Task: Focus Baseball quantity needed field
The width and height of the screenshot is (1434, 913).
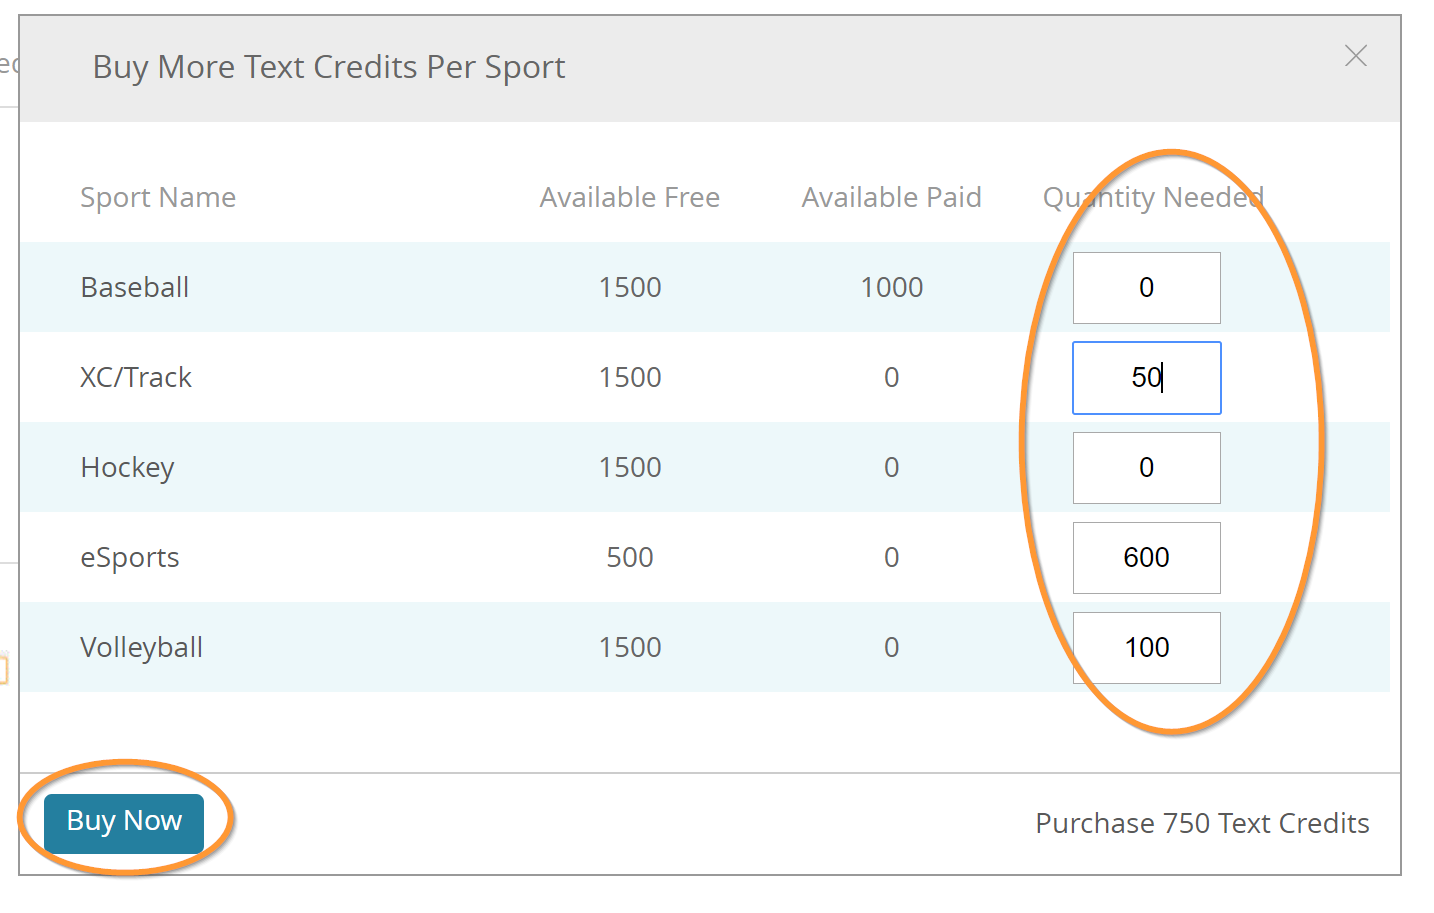Action: 1146,288
